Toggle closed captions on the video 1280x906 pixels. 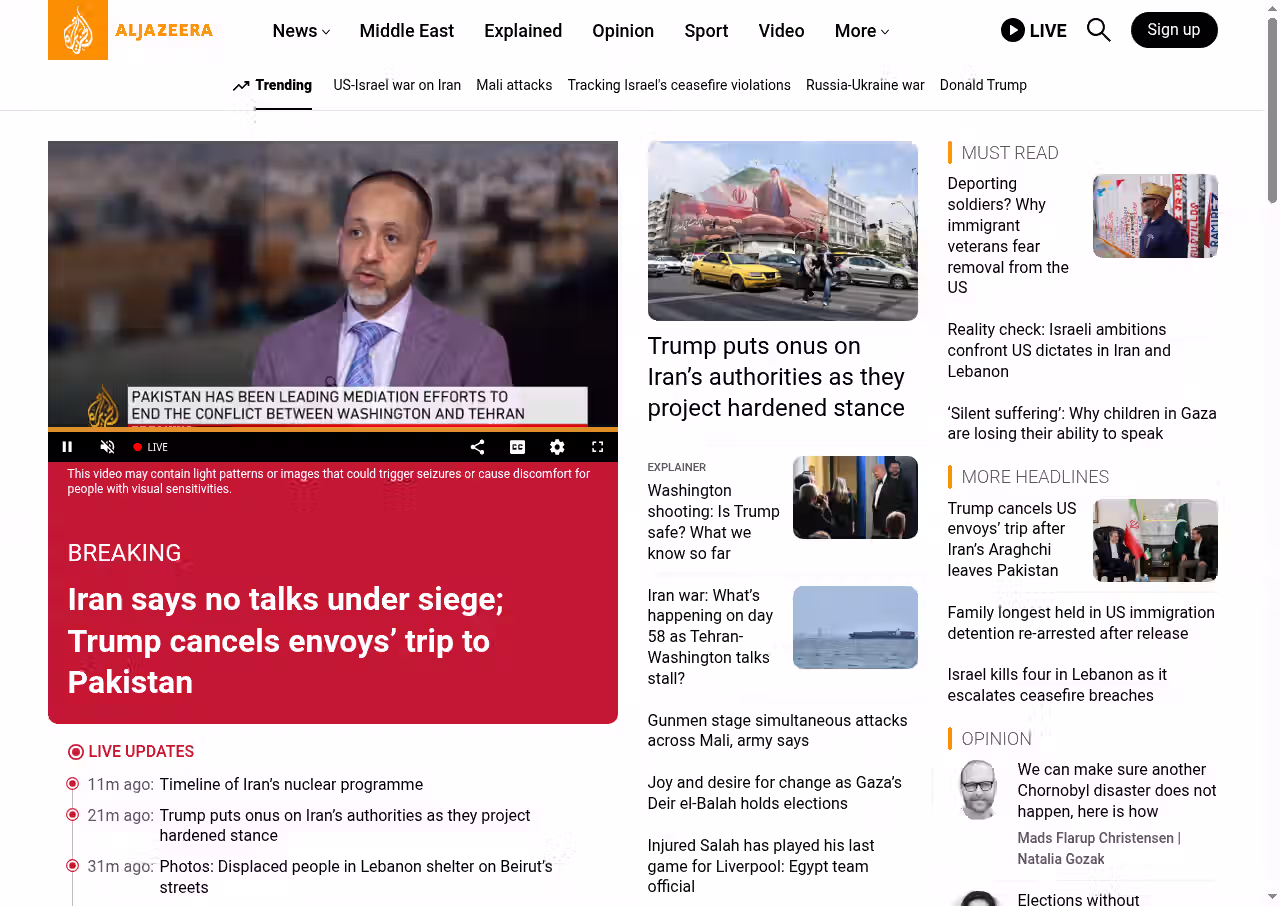pyautogui.click(x=517, y=447)
